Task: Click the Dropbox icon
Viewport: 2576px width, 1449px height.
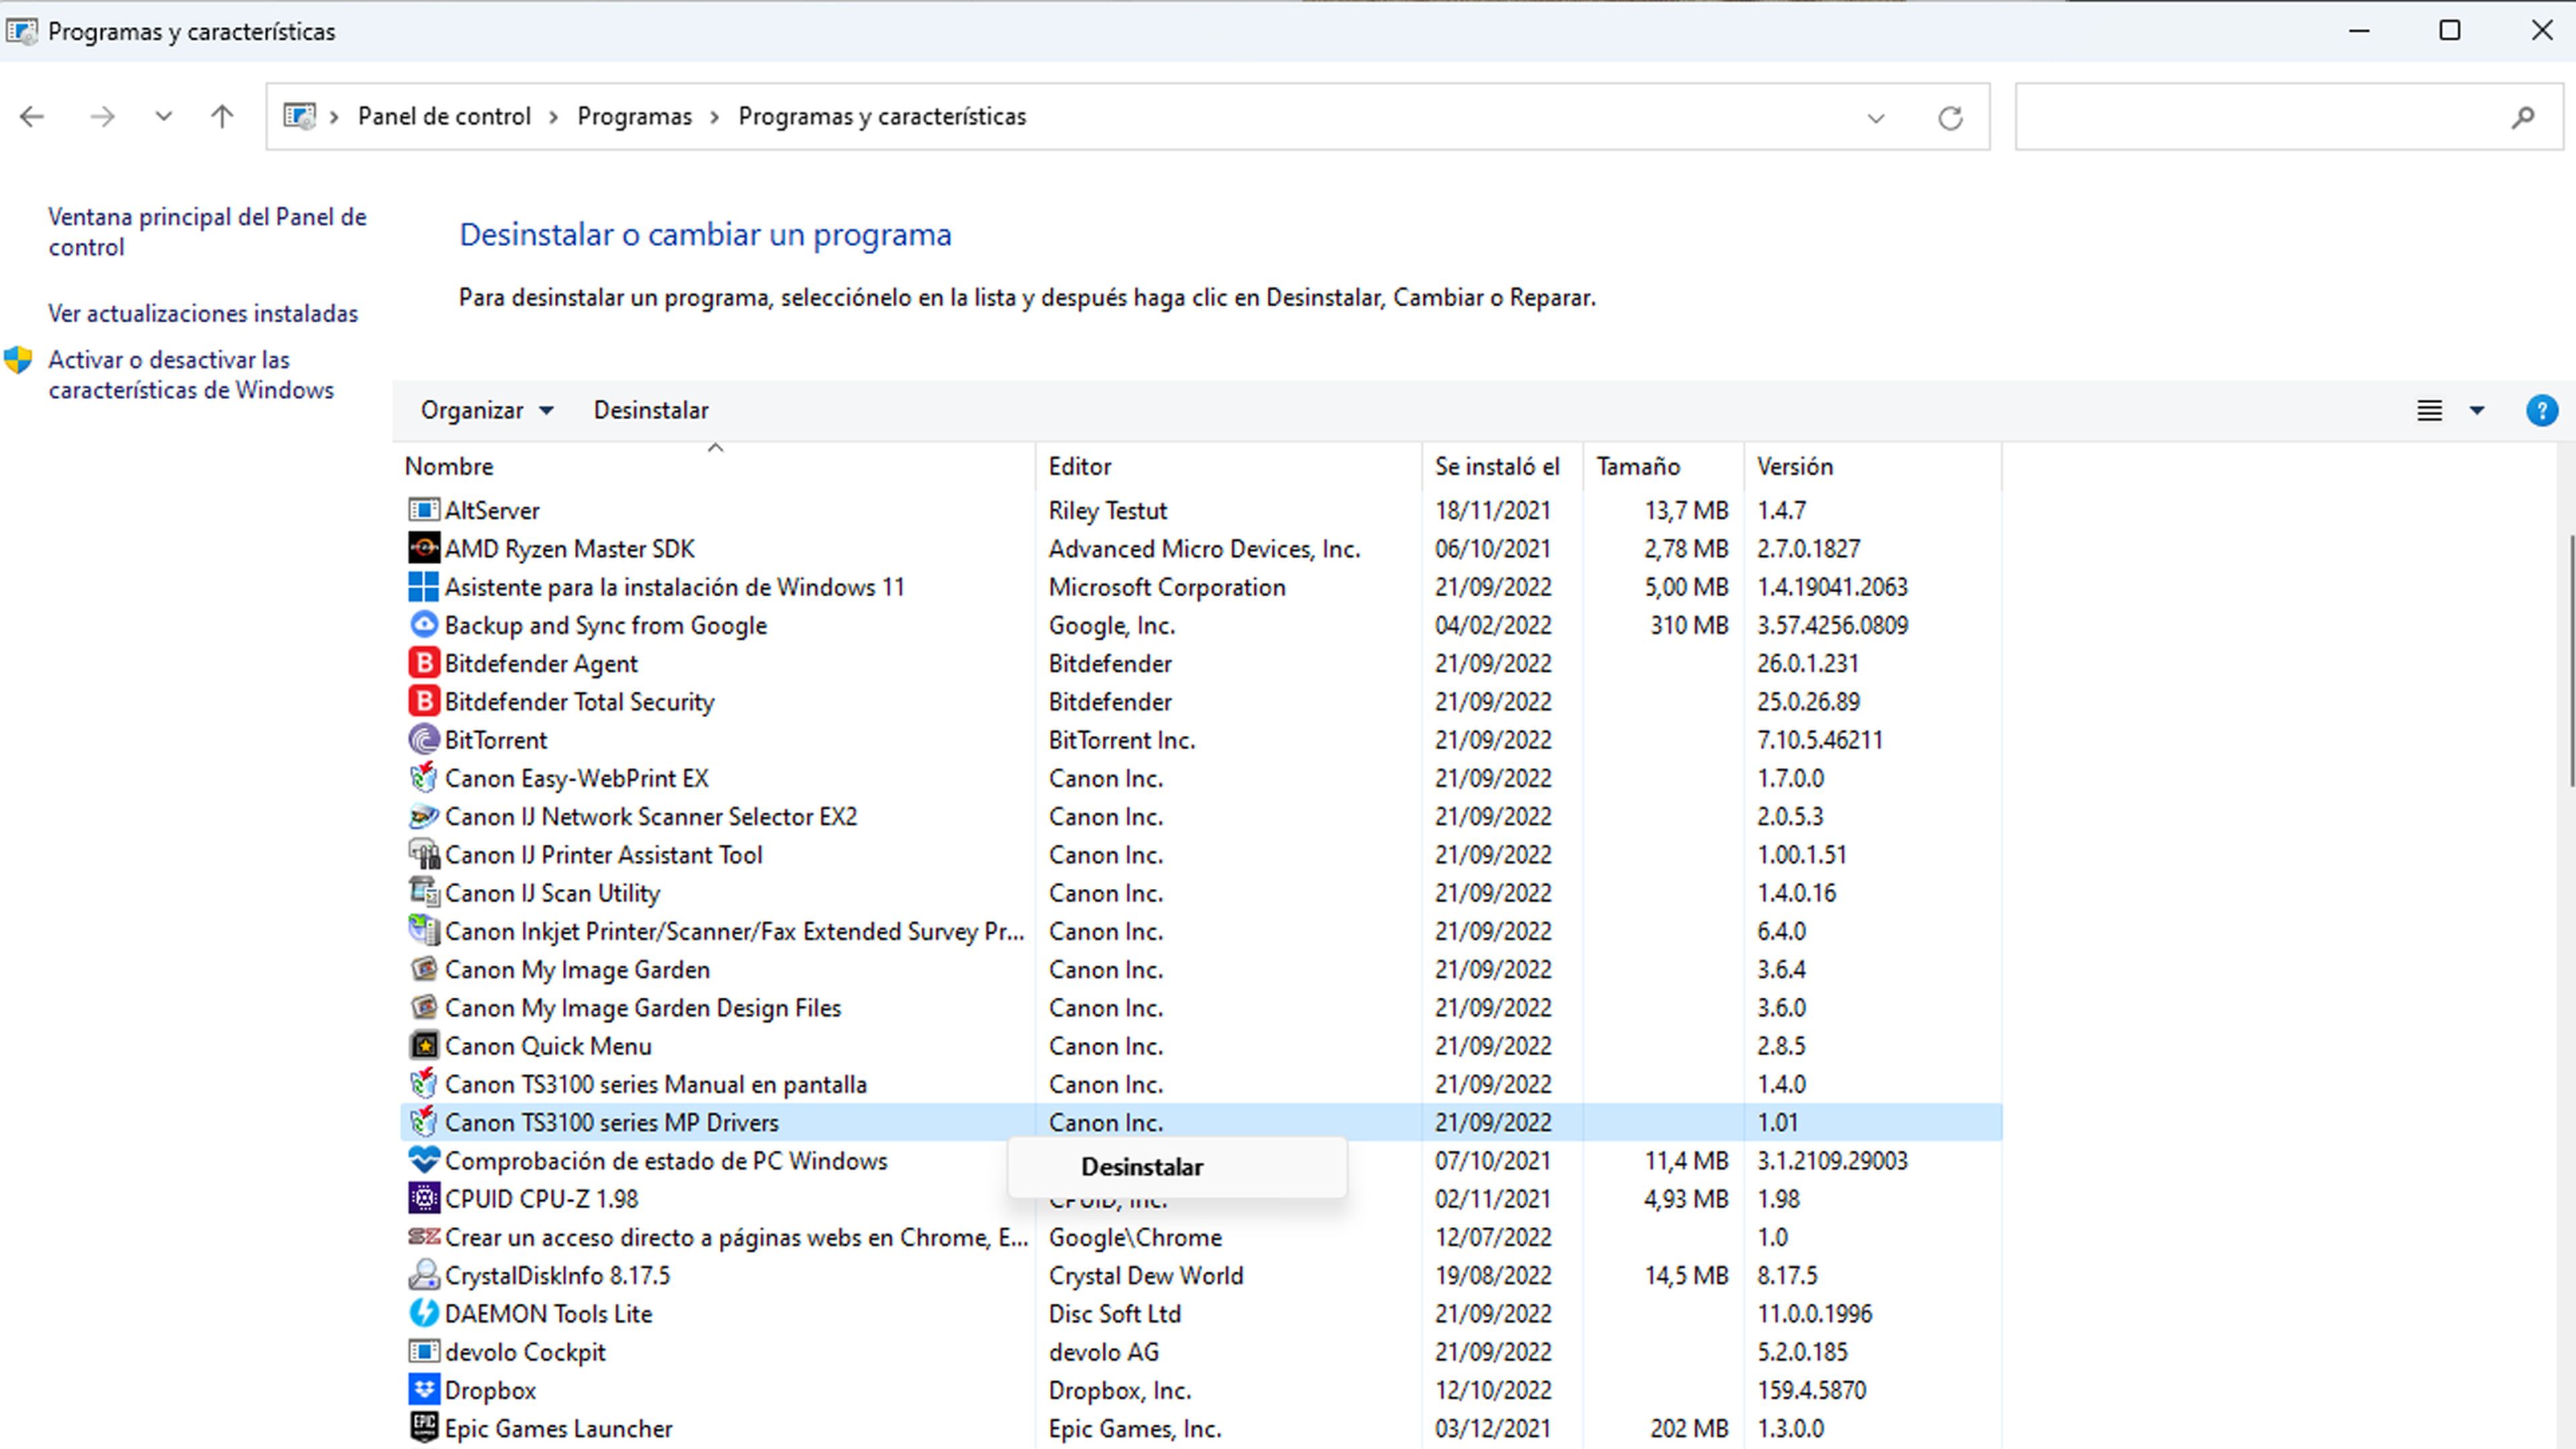Action: pos(423,1390)
